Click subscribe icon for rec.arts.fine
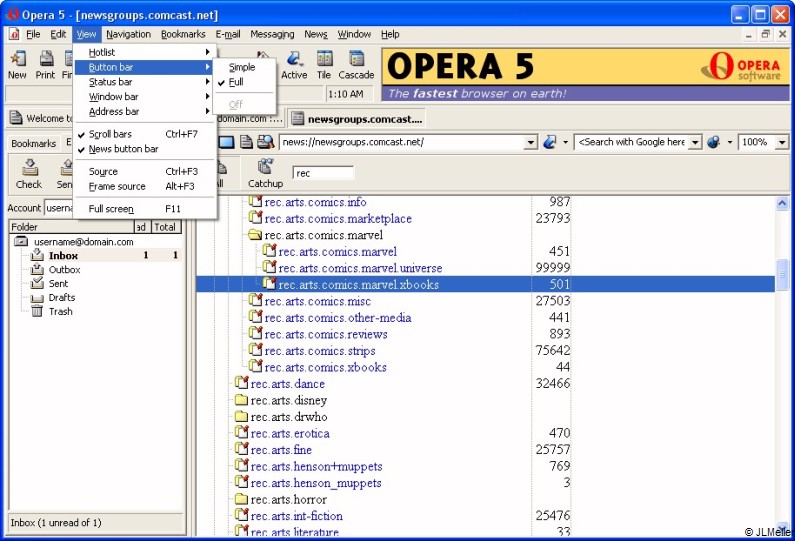The width and height of the screenshot is (795, 541). [242, 449]
